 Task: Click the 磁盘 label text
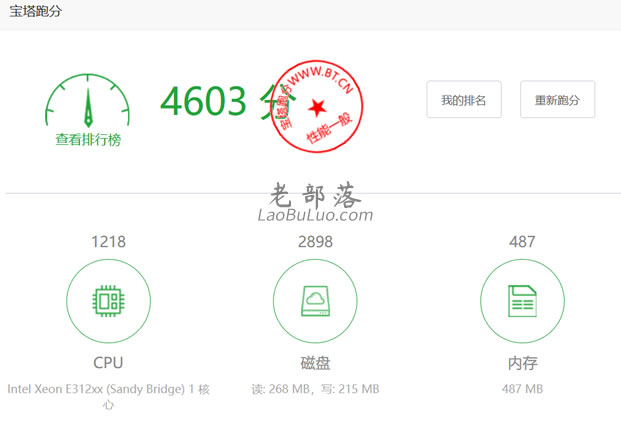click(x=315, y=363)
